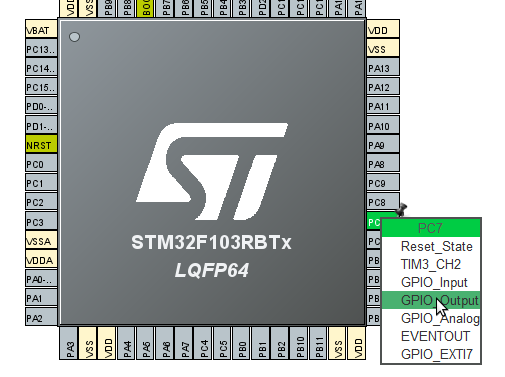This screenshot has width=505, height=377.
Task: Click the STM32F103RBTx chip name label
Action: [211, 242]
